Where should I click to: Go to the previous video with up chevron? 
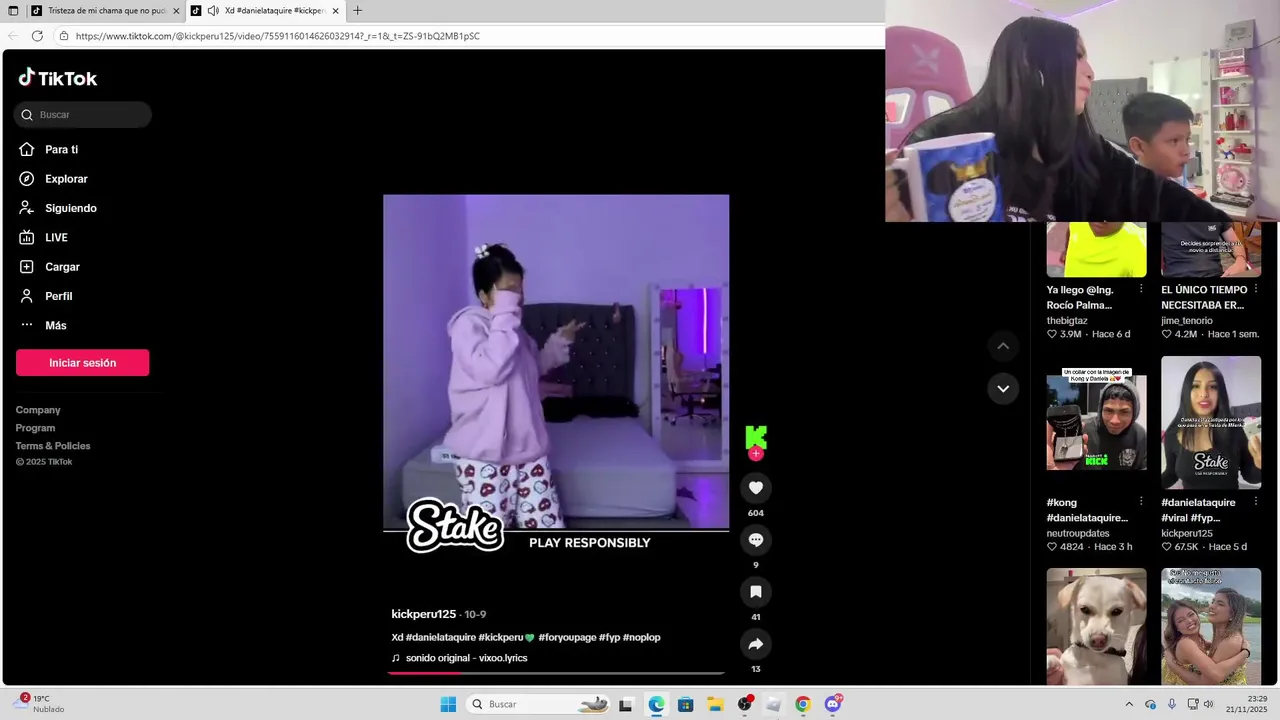tap(1003, 346)
